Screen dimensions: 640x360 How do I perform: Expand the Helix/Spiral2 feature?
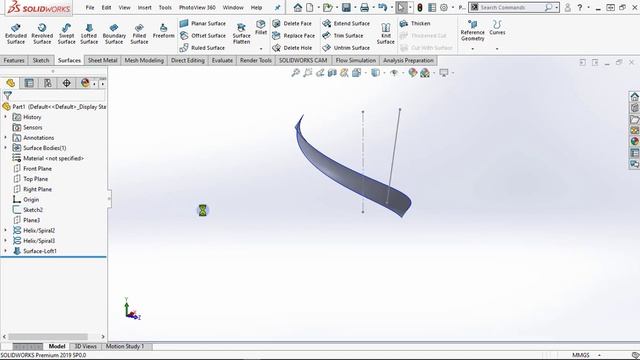click(x=6, y=231)
